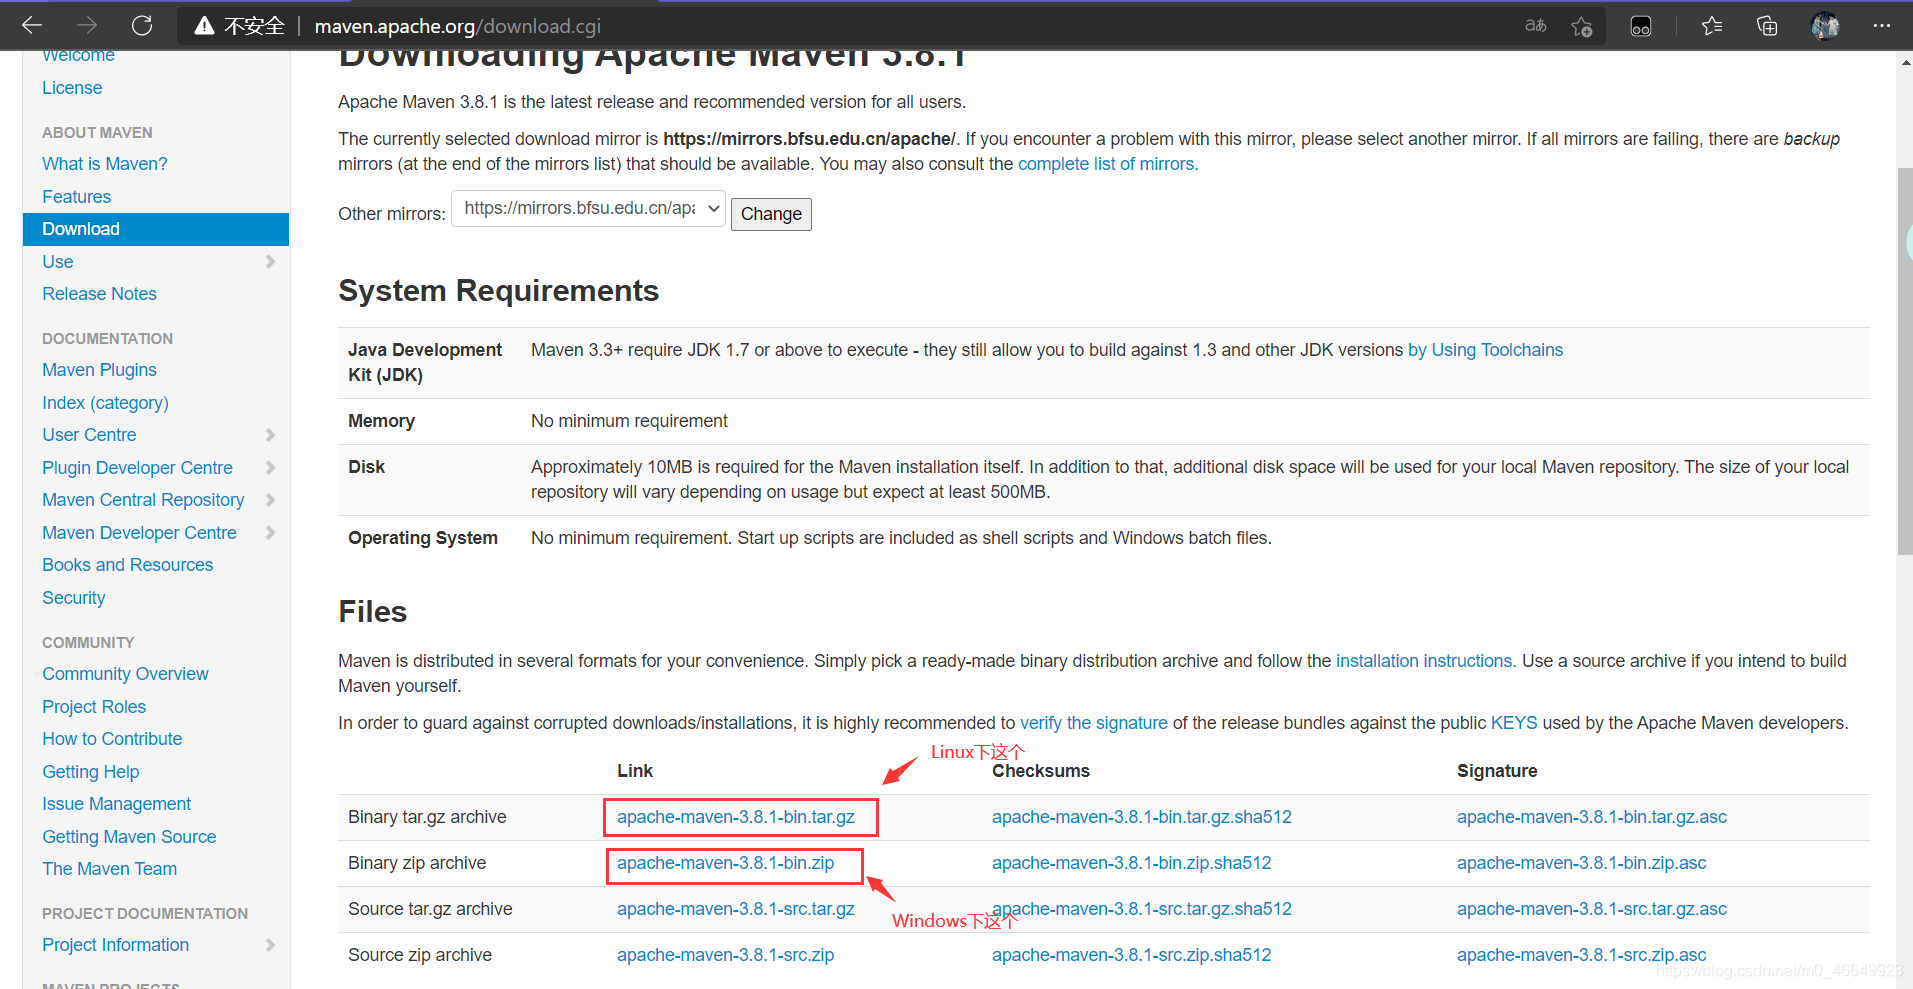
Task: Click the glasses extension icon
Action: click(1641, 26)
